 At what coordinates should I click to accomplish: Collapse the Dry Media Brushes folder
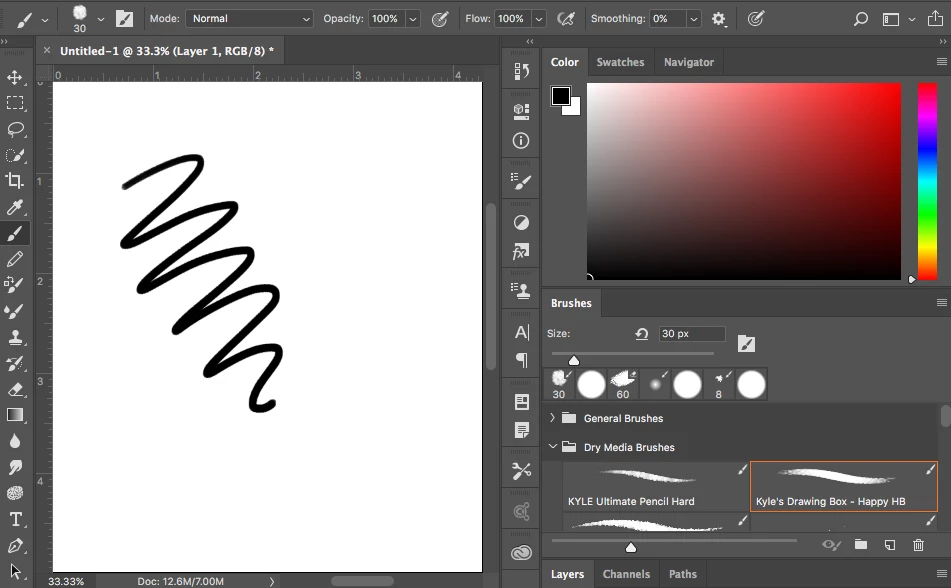tap(552, 447)
